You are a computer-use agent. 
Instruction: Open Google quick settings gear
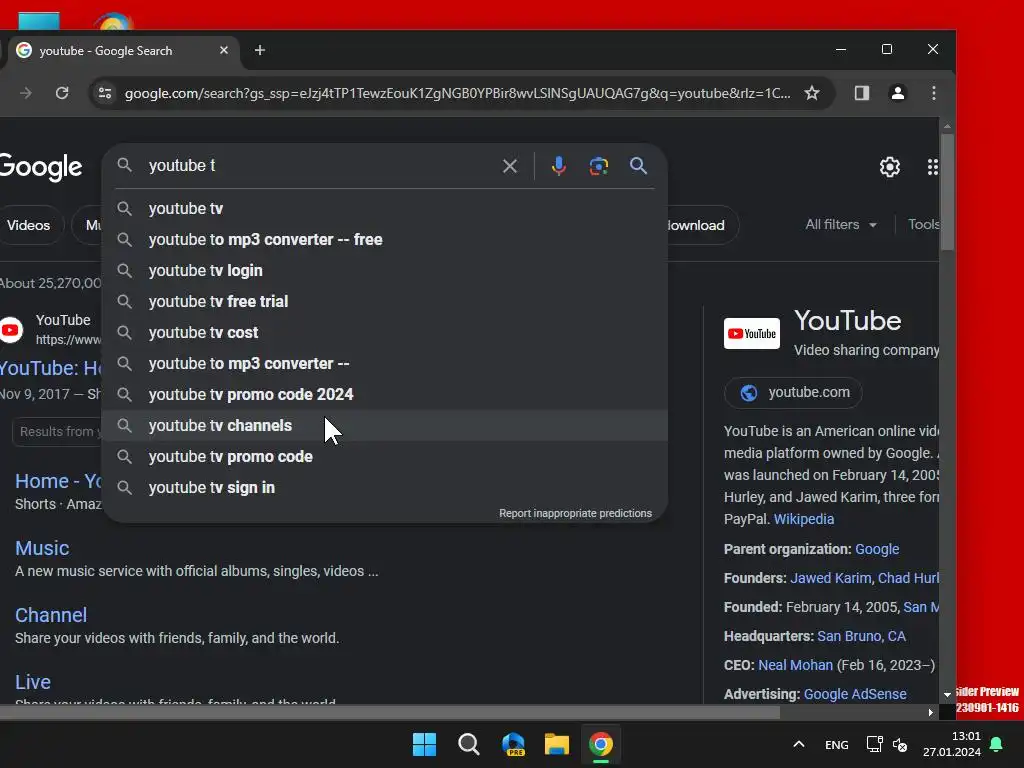click(x=889, y=167)
